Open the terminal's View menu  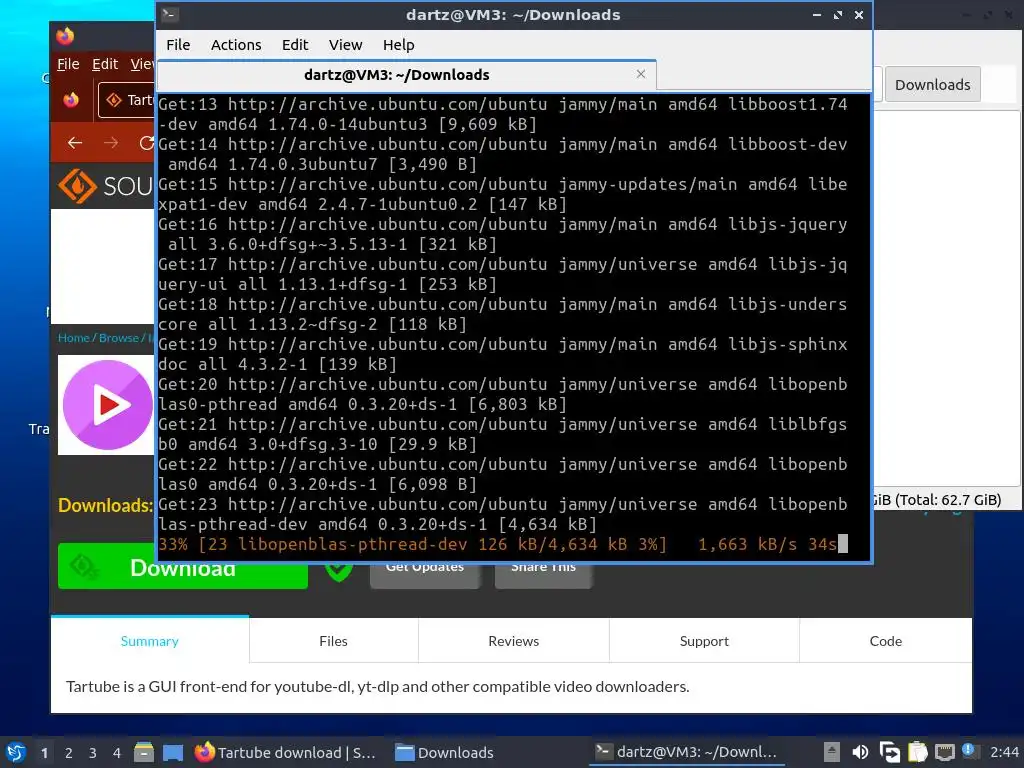[345, 45]
